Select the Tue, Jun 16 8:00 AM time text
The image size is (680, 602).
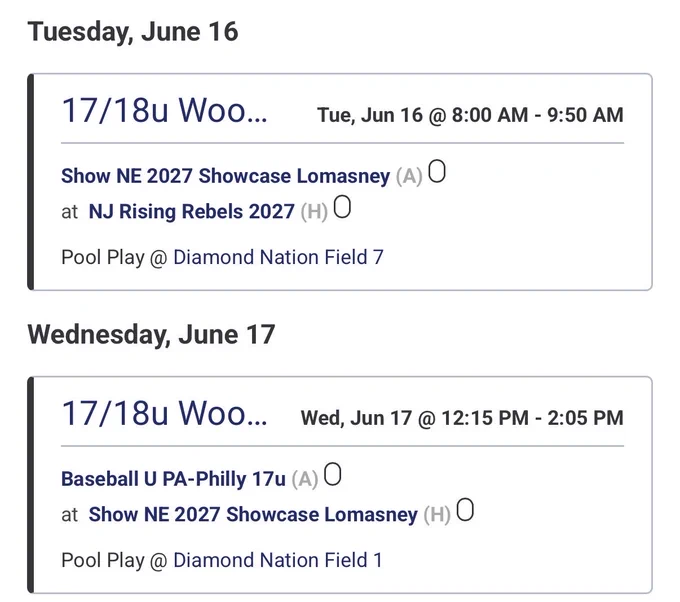point(471,115)
